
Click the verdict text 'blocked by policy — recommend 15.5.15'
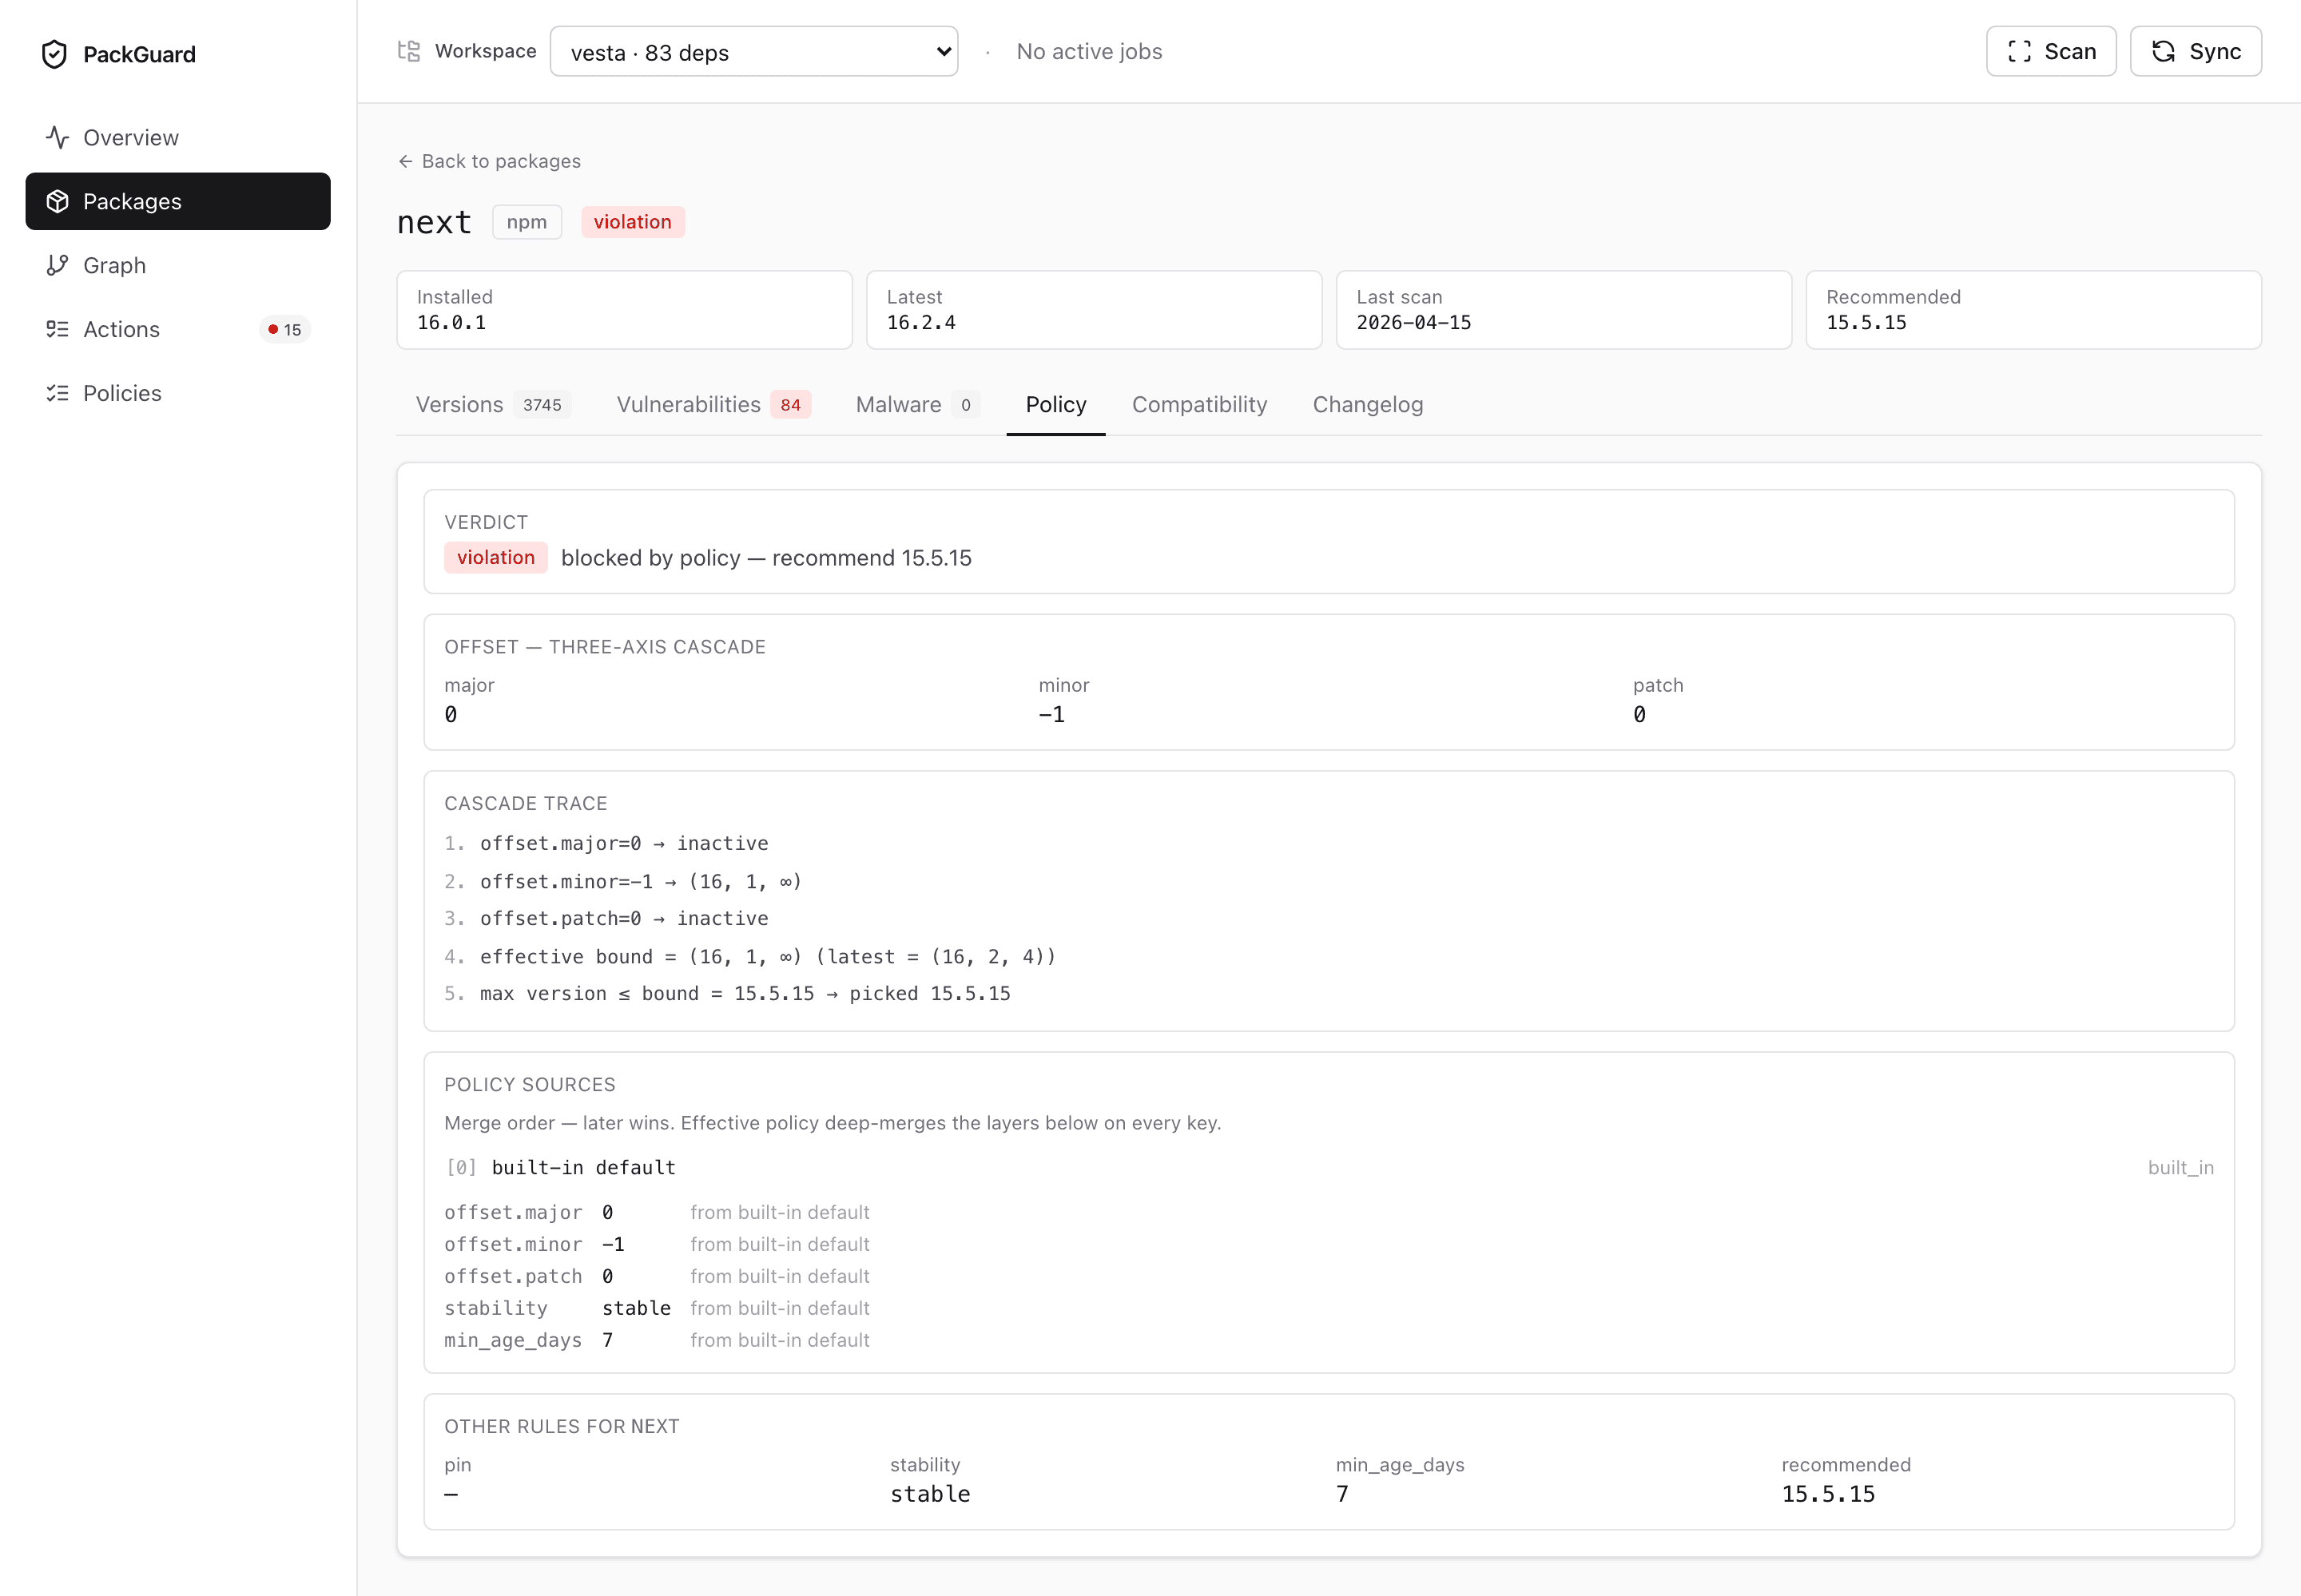click(766, 557)
